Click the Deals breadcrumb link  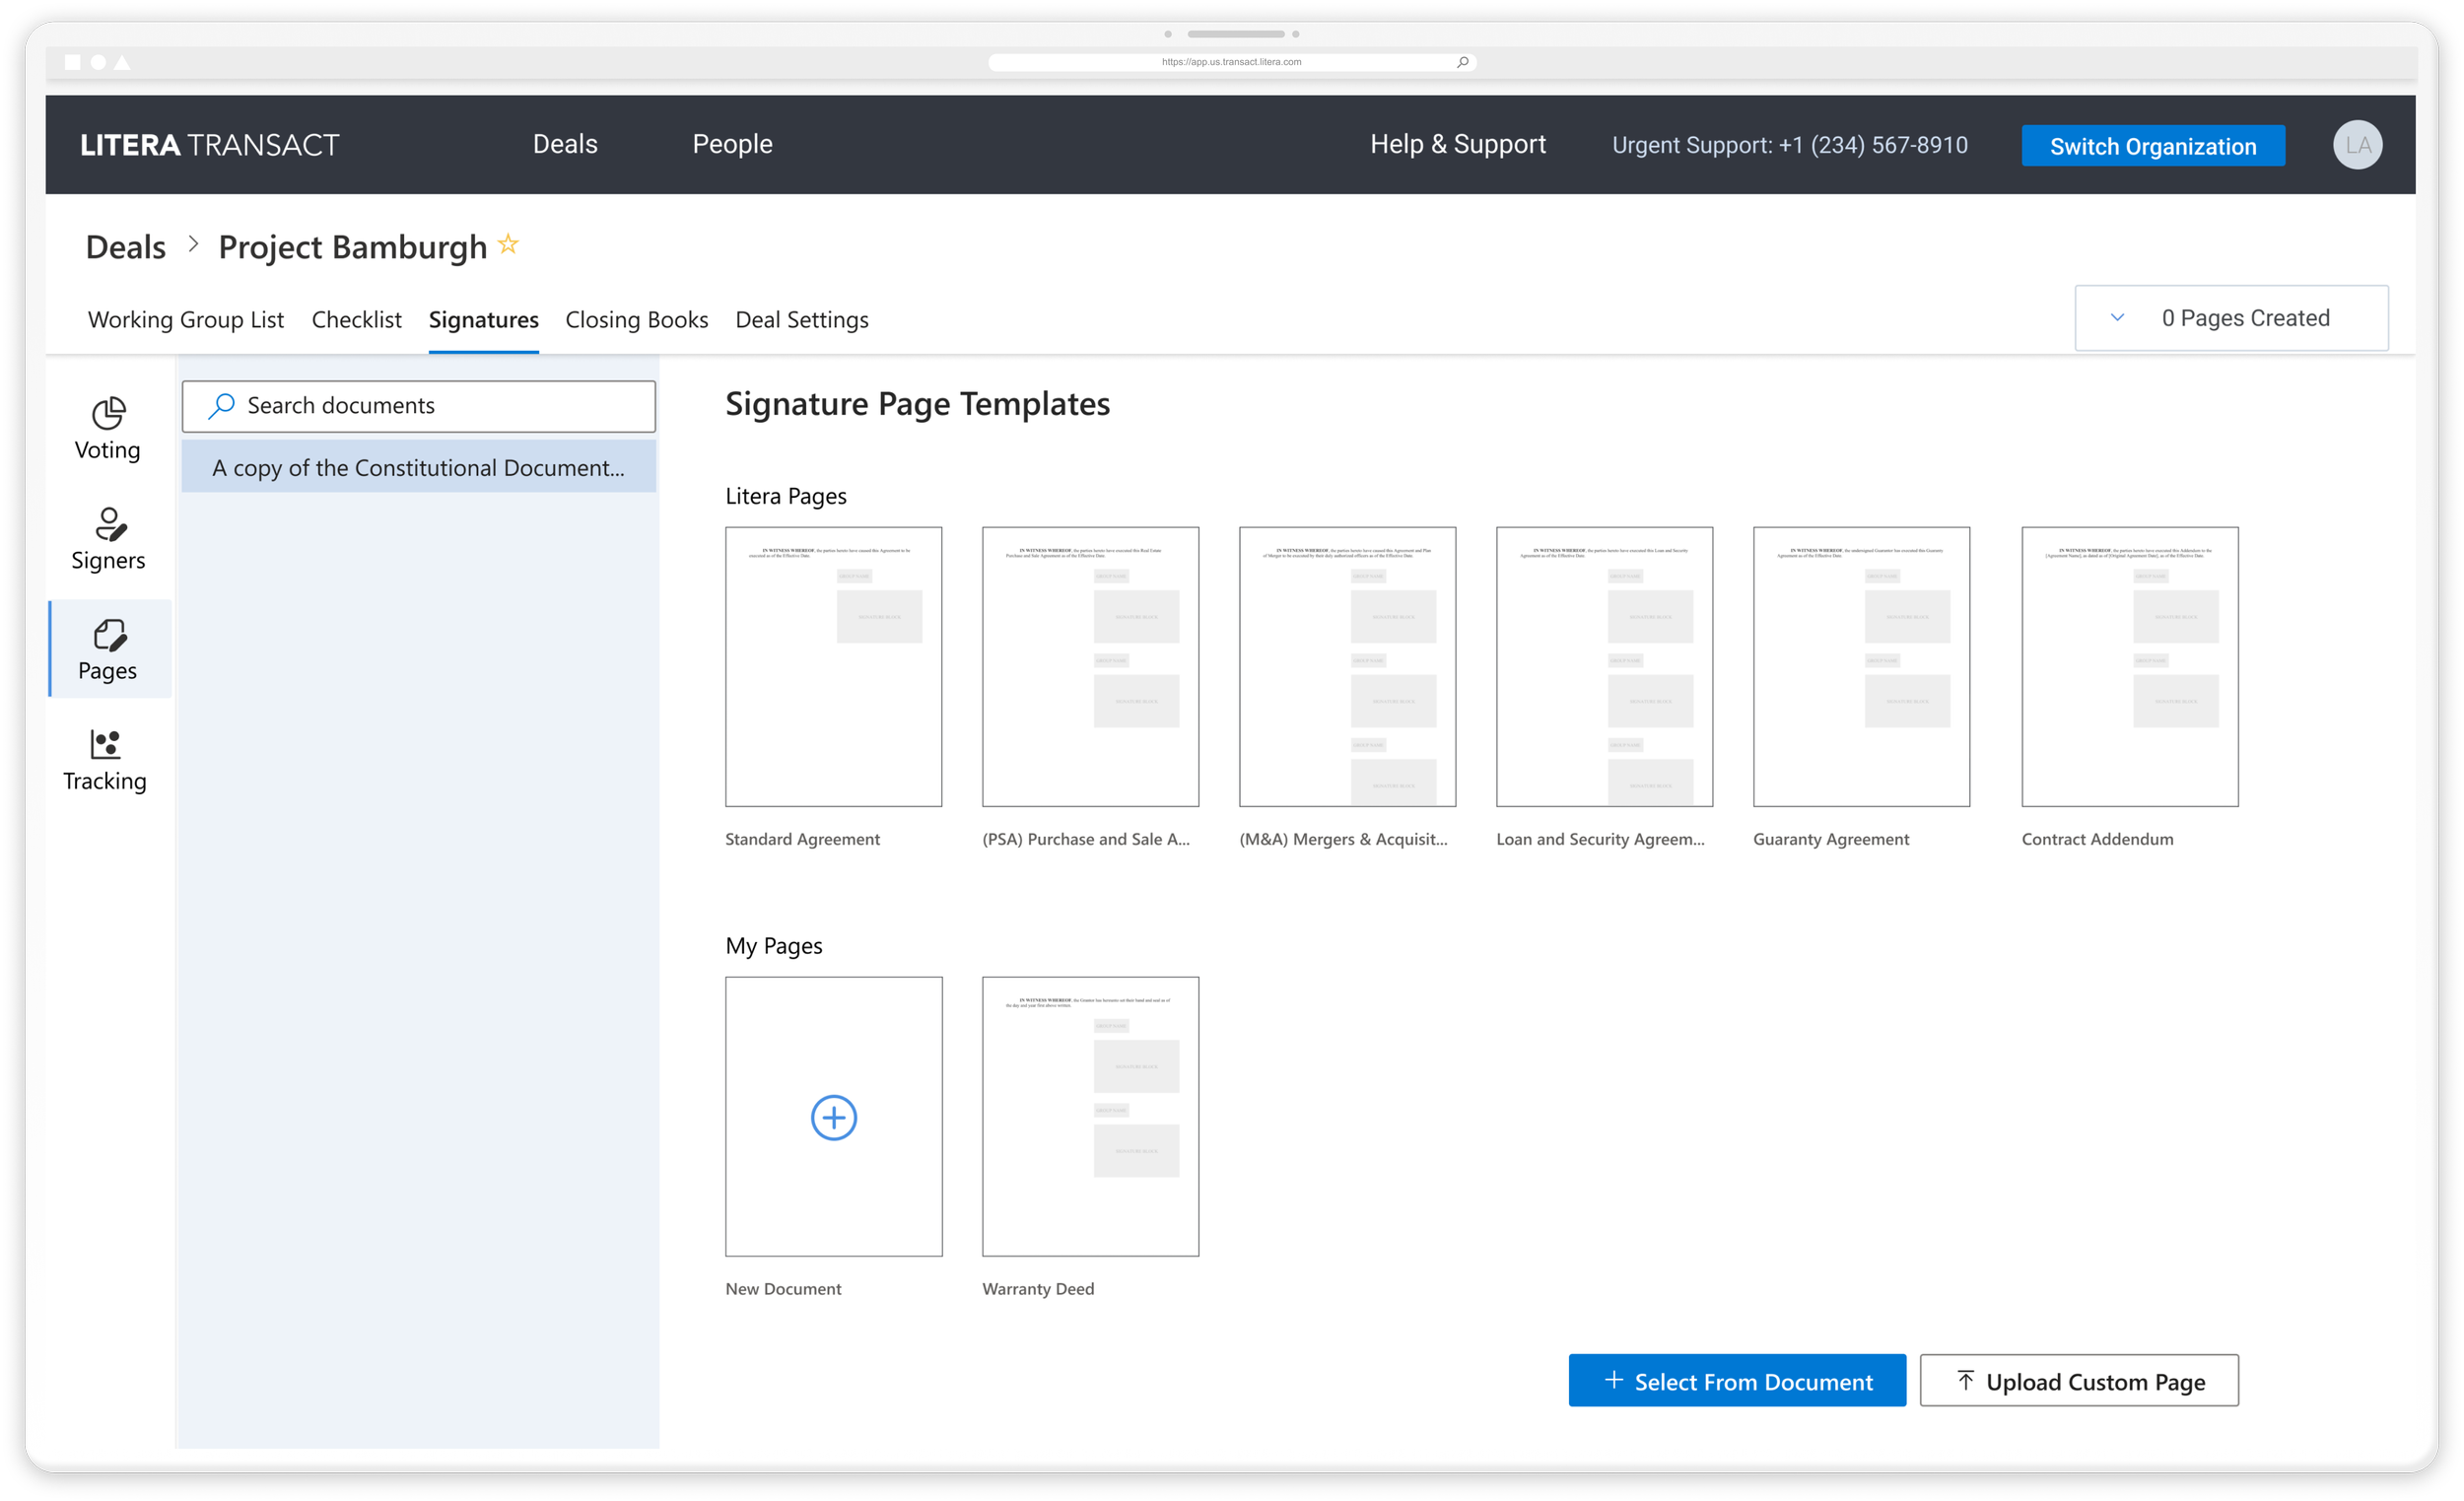point(126,247)
